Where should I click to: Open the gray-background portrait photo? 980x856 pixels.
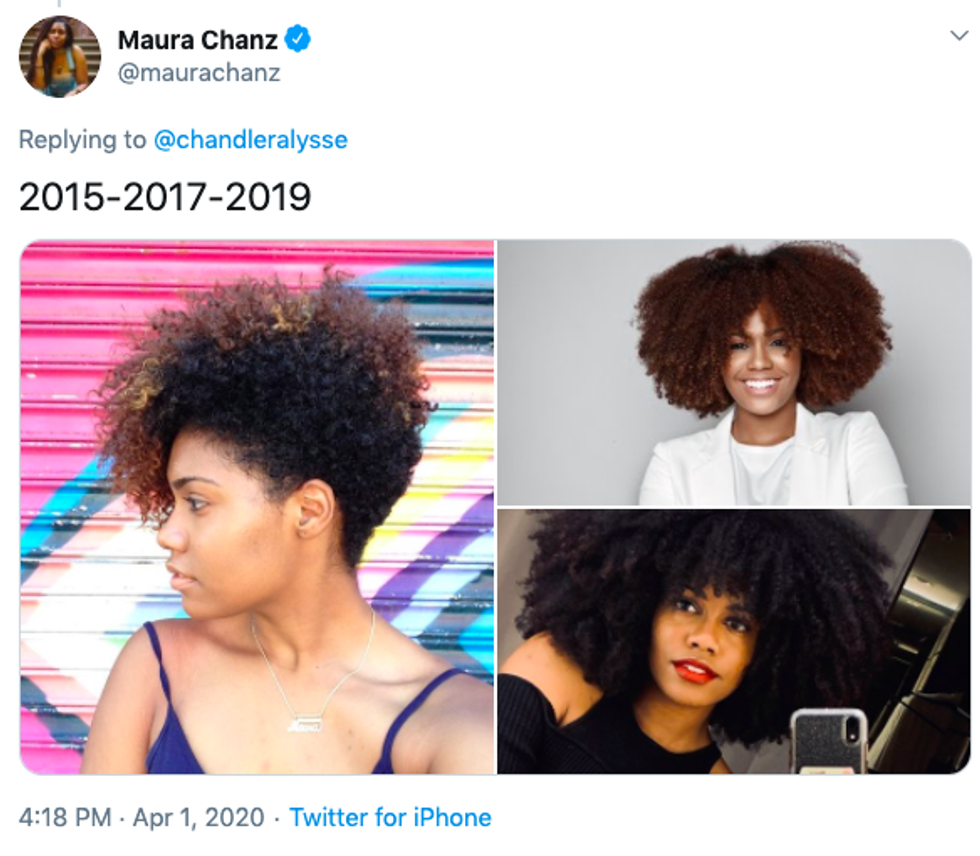[734, 372]
